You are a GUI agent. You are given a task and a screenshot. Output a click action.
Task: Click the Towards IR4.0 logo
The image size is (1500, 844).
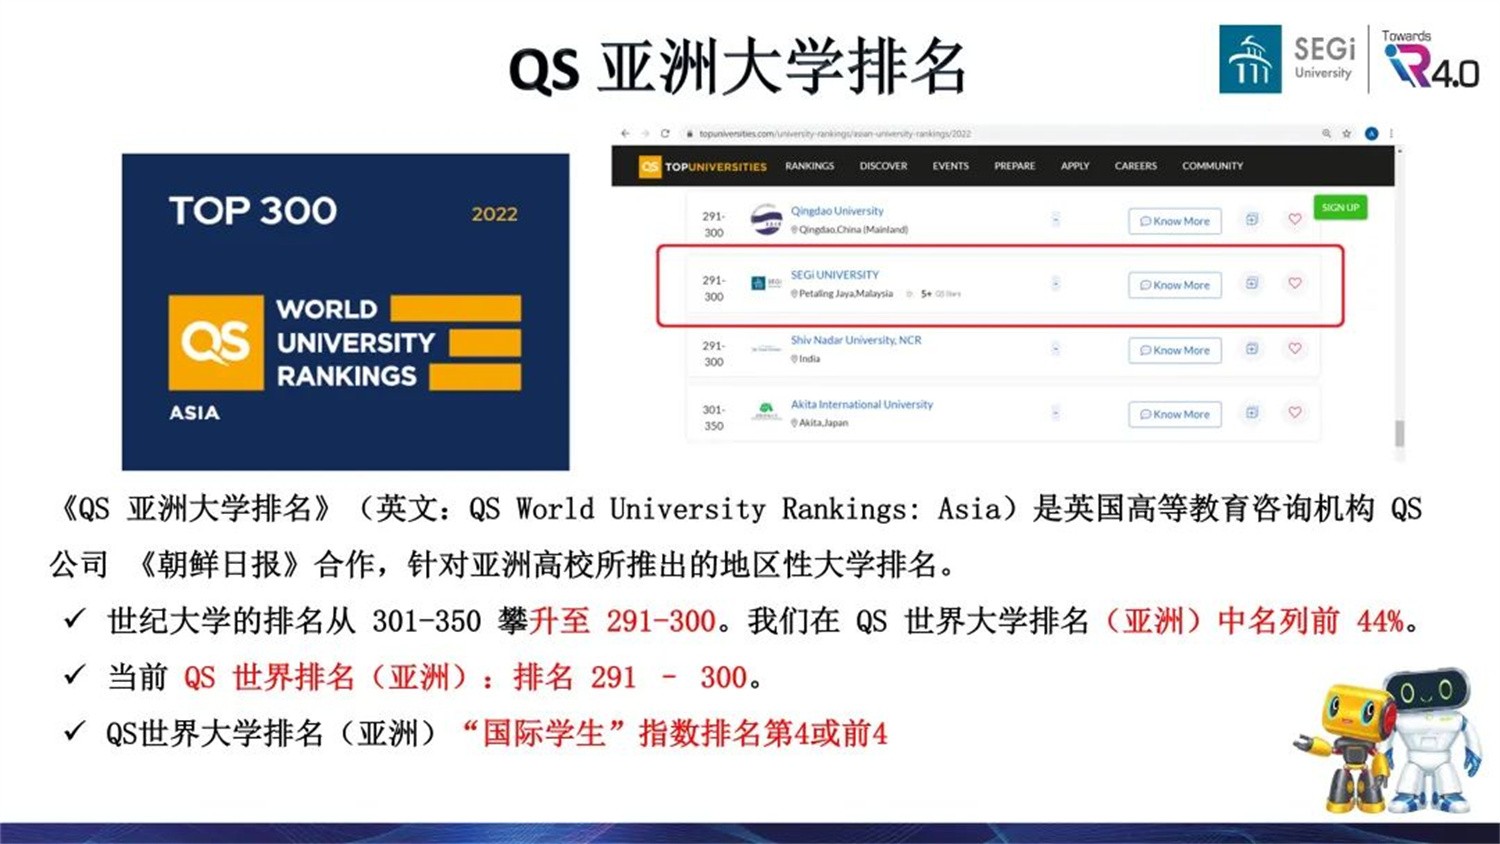1430,59
